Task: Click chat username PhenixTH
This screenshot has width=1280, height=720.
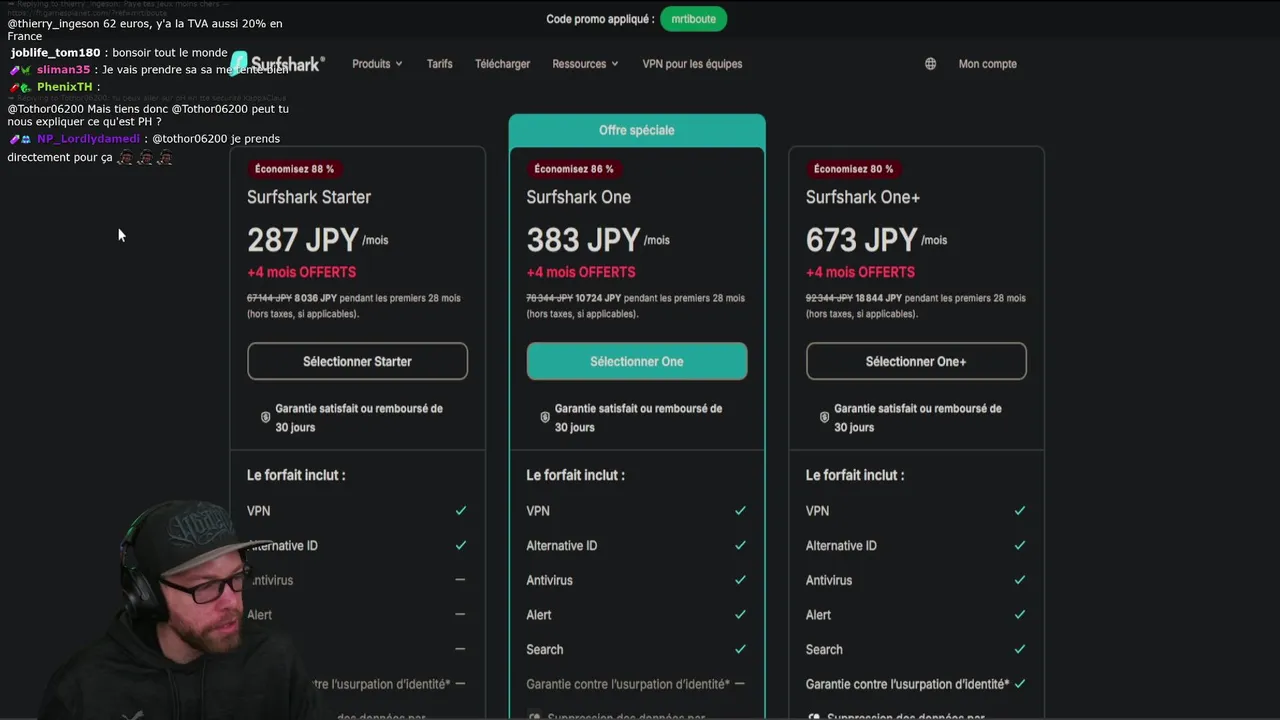Action: pyautogui.click(x=64, y=87)
